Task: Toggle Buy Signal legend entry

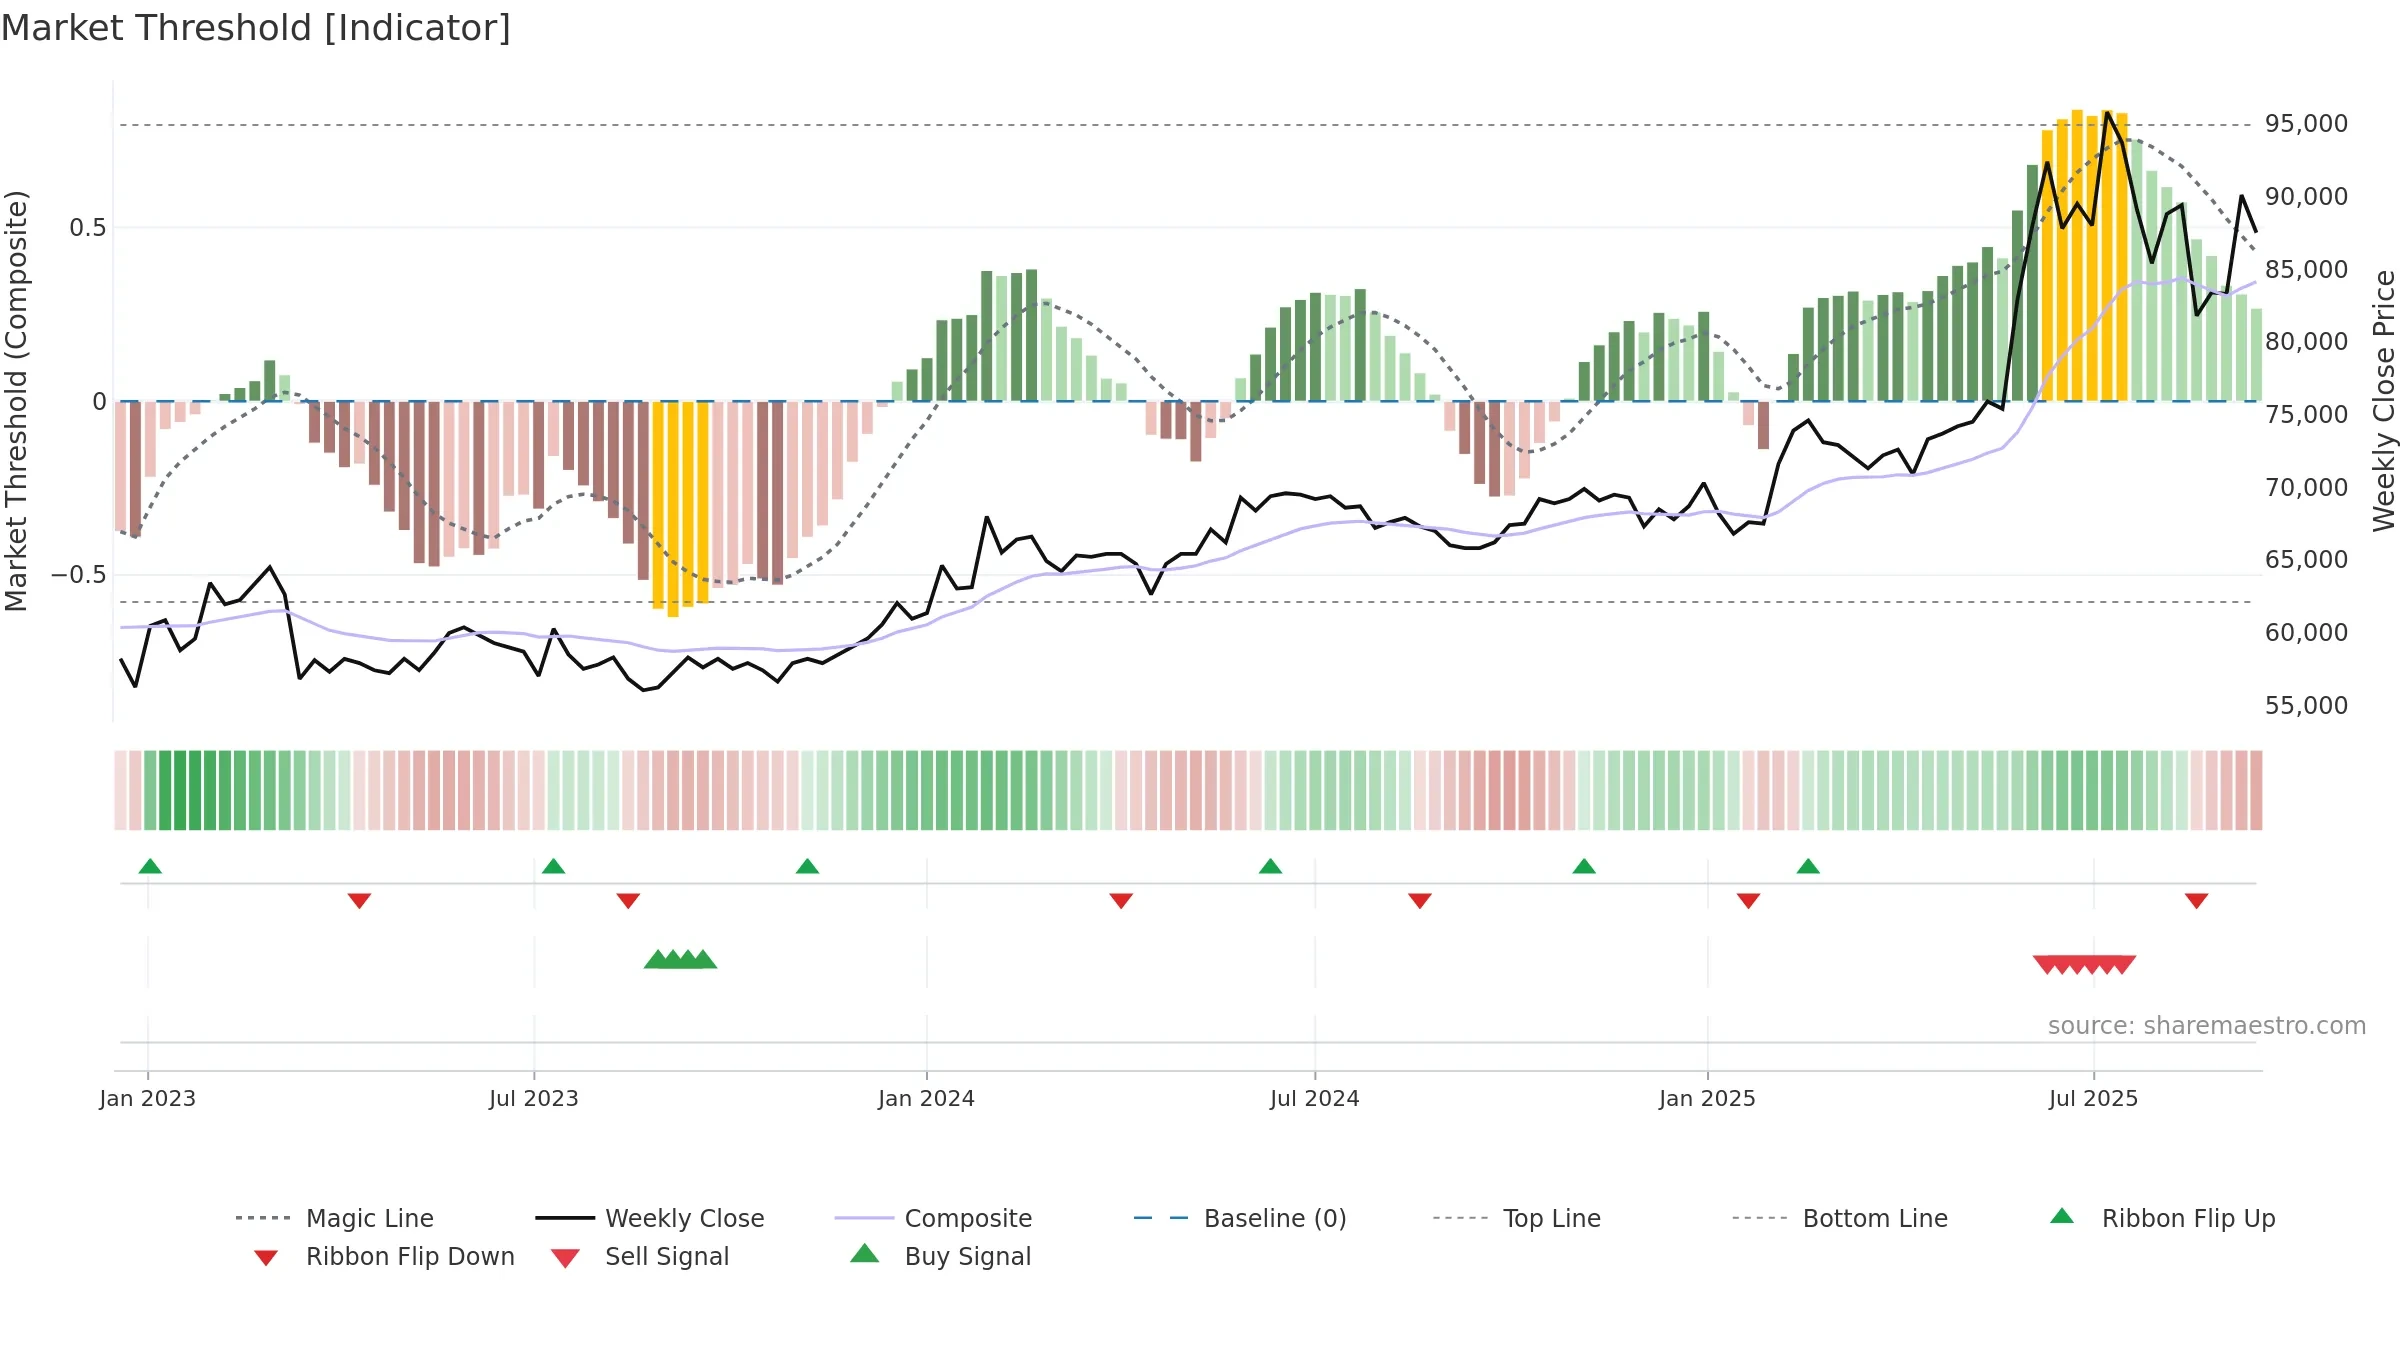Action: pos(940,1256)
